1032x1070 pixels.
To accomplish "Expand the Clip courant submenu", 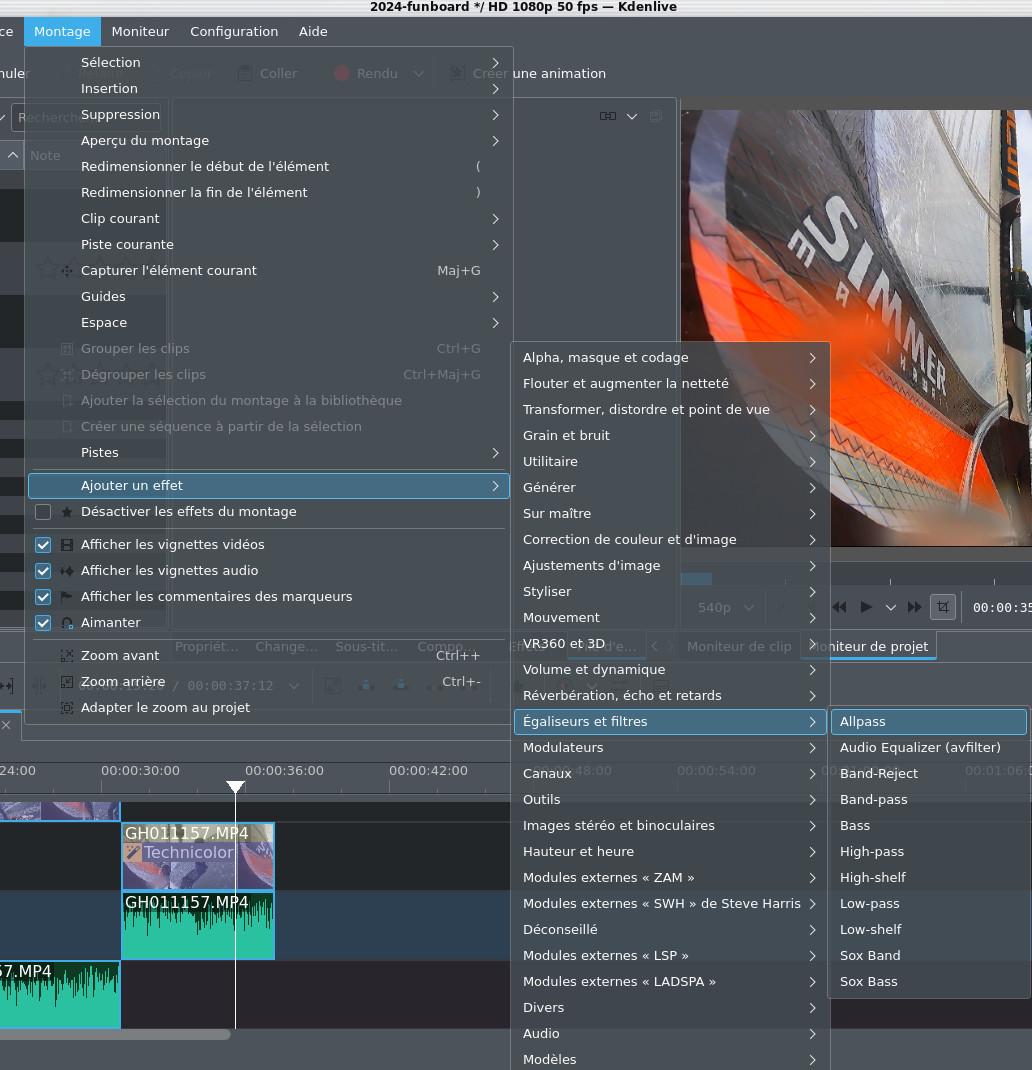I will coord(269,218).
